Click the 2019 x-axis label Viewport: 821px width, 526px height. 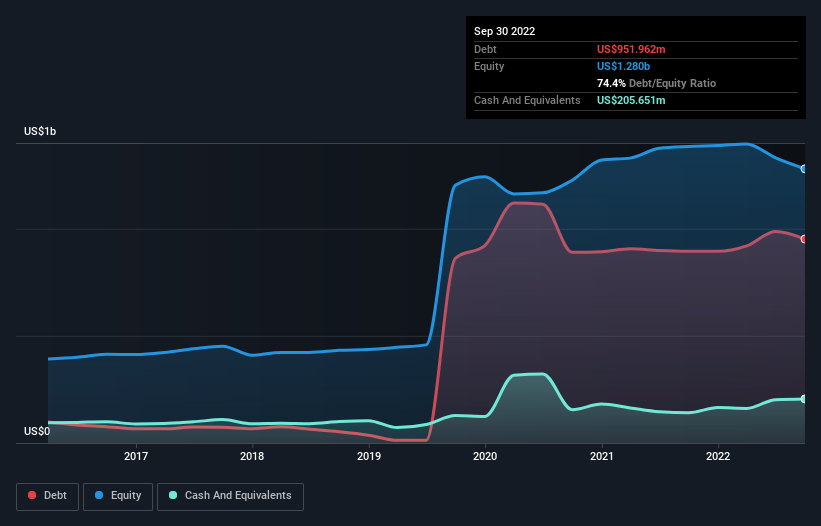click(369, 456)
